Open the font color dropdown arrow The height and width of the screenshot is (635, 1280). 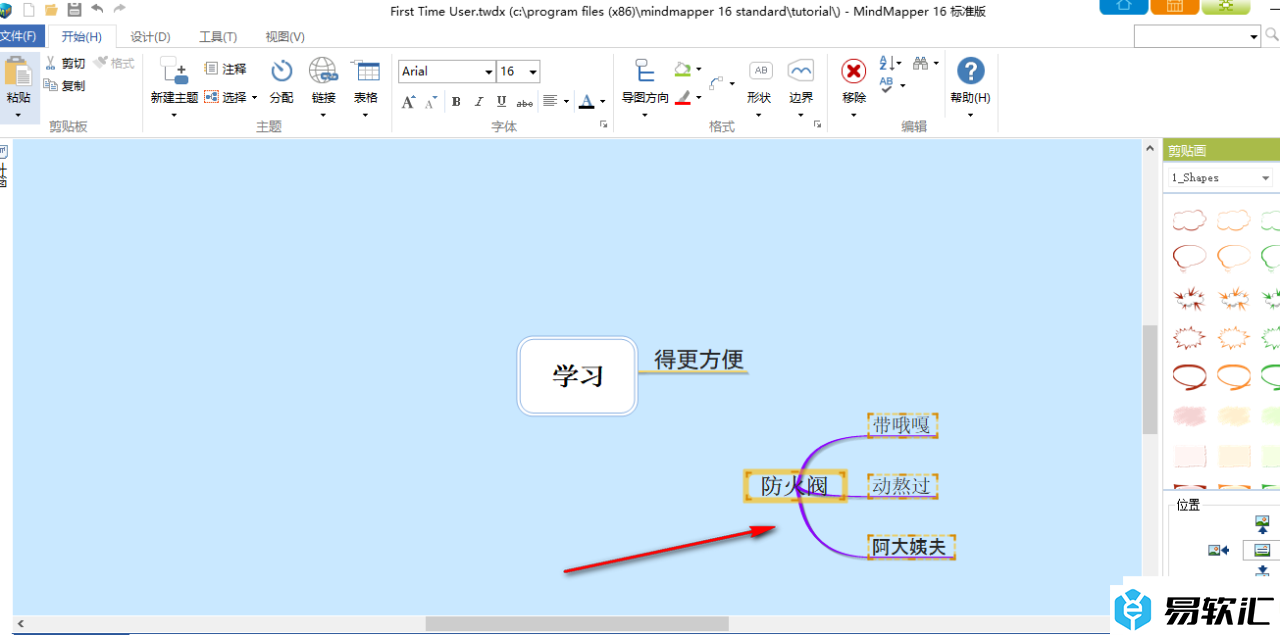[602, 102]
